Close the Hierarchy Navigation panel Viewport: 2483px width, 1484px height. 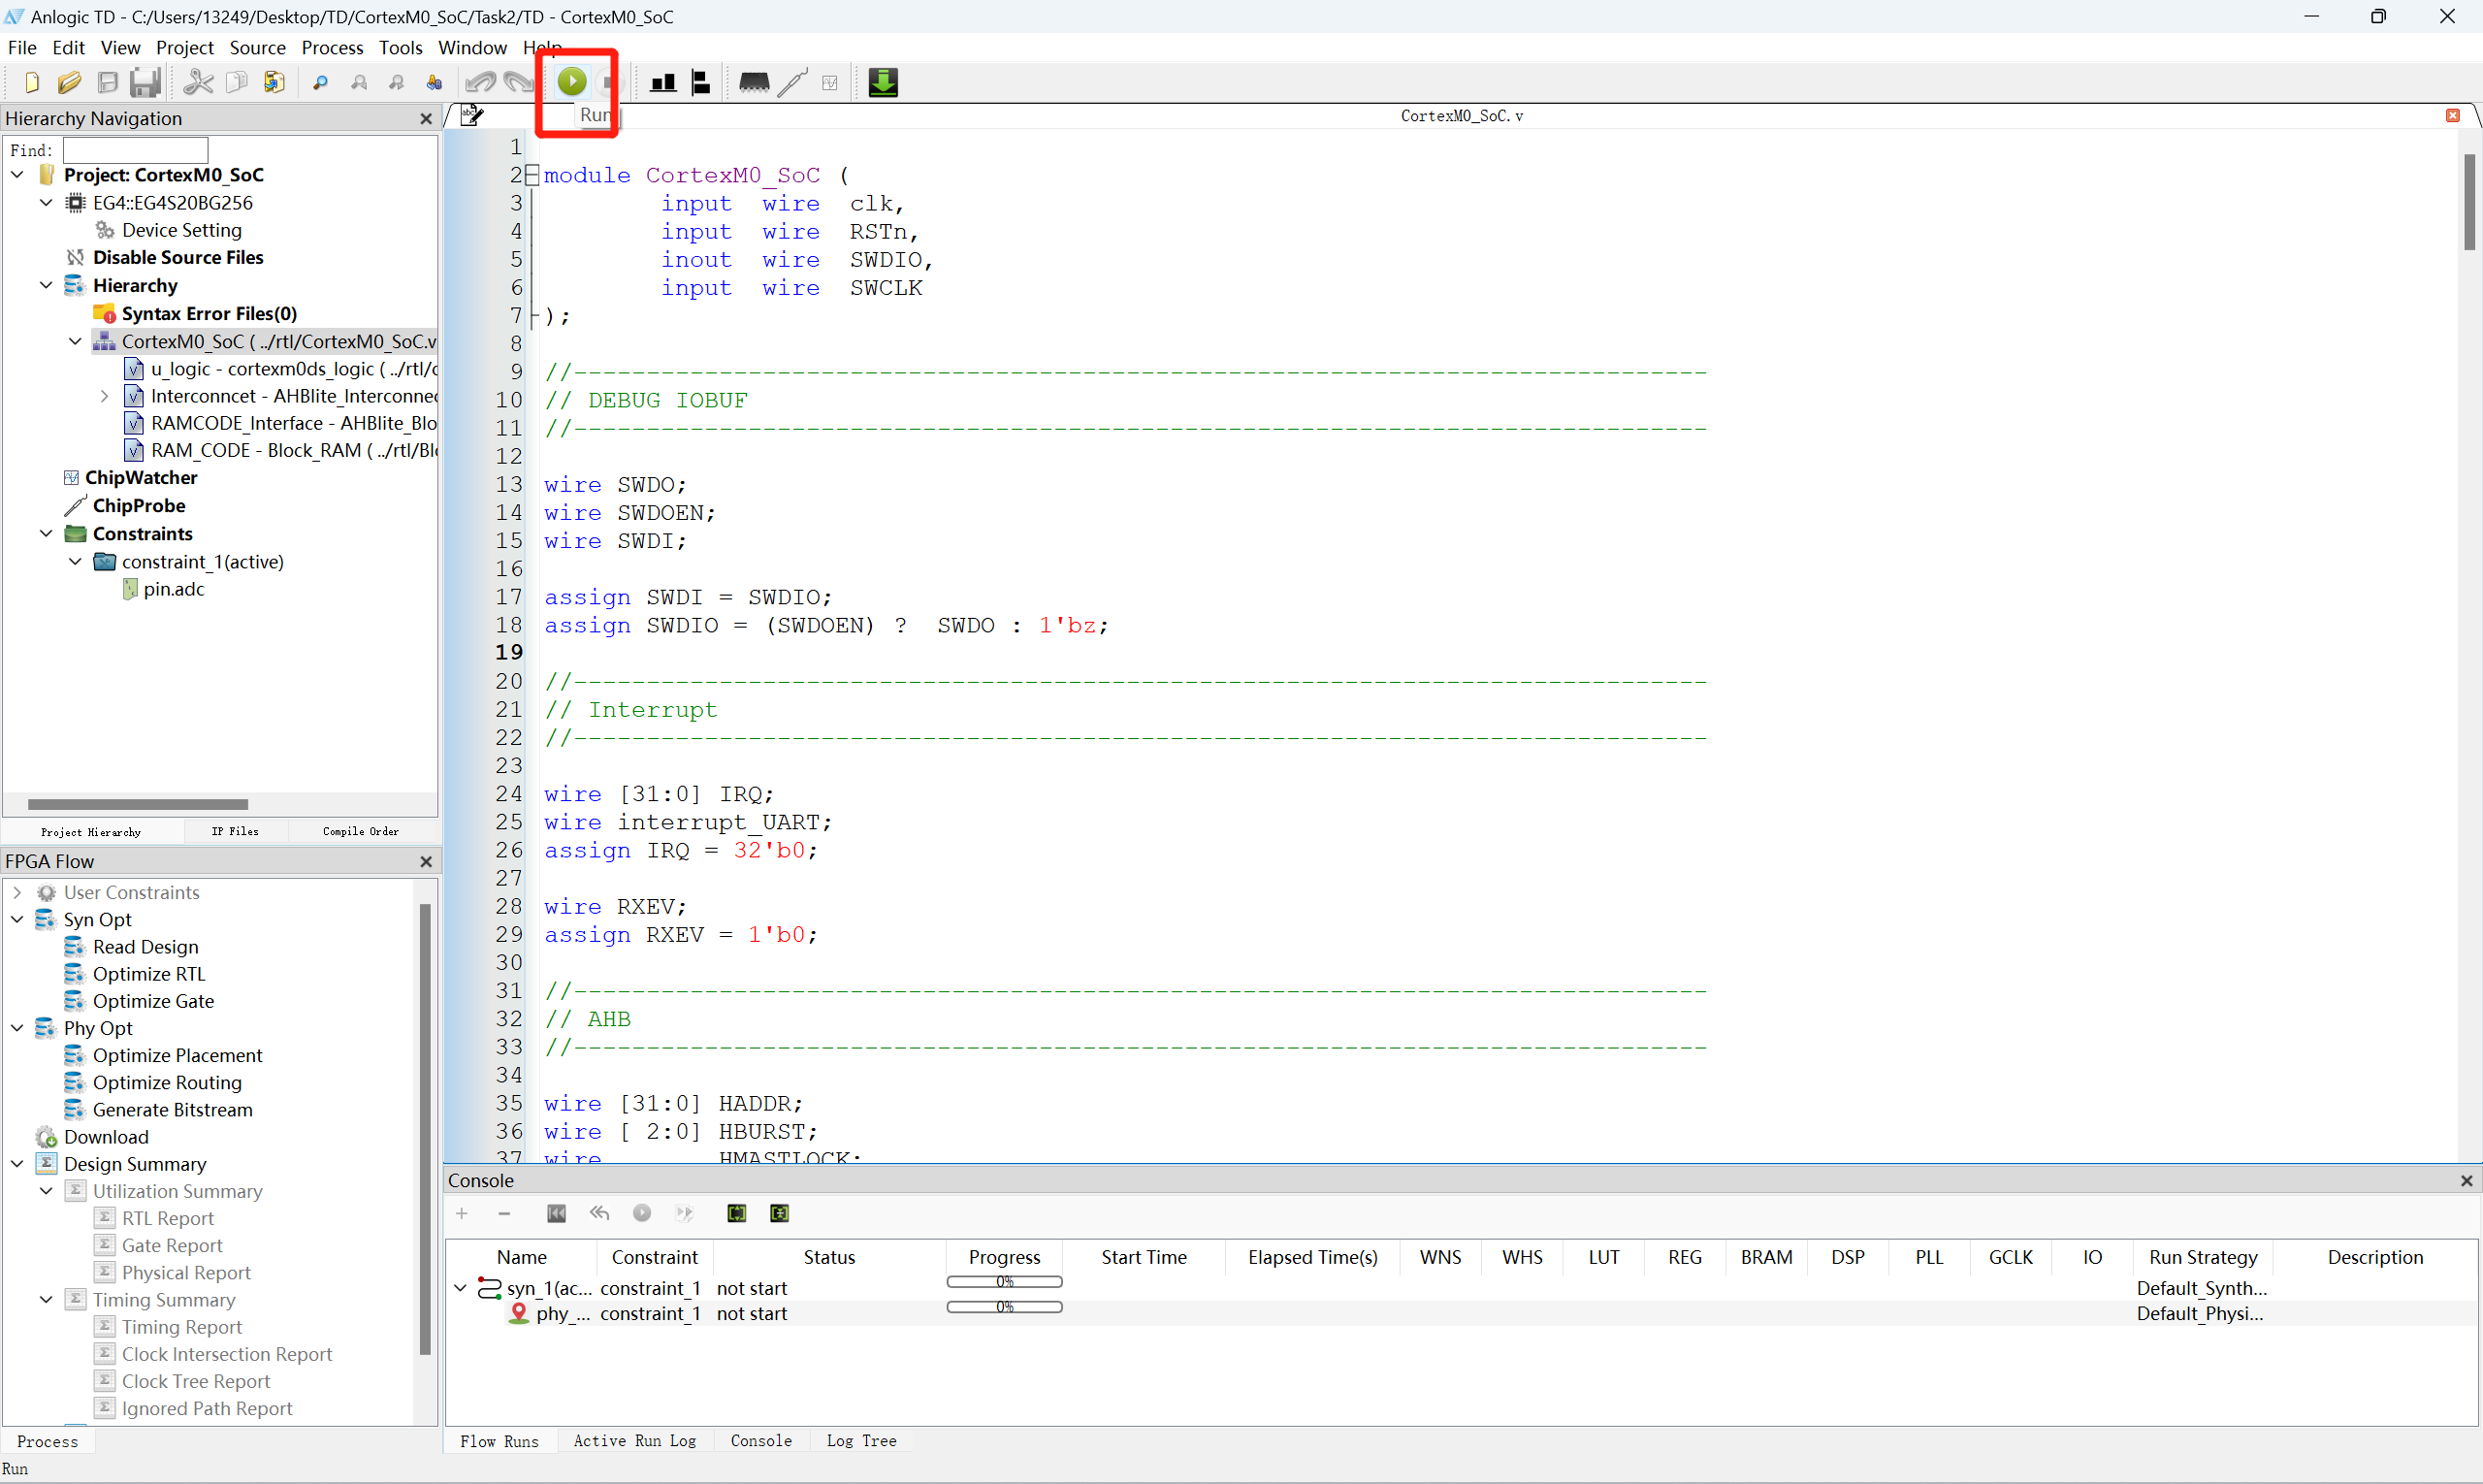[426, 118]
